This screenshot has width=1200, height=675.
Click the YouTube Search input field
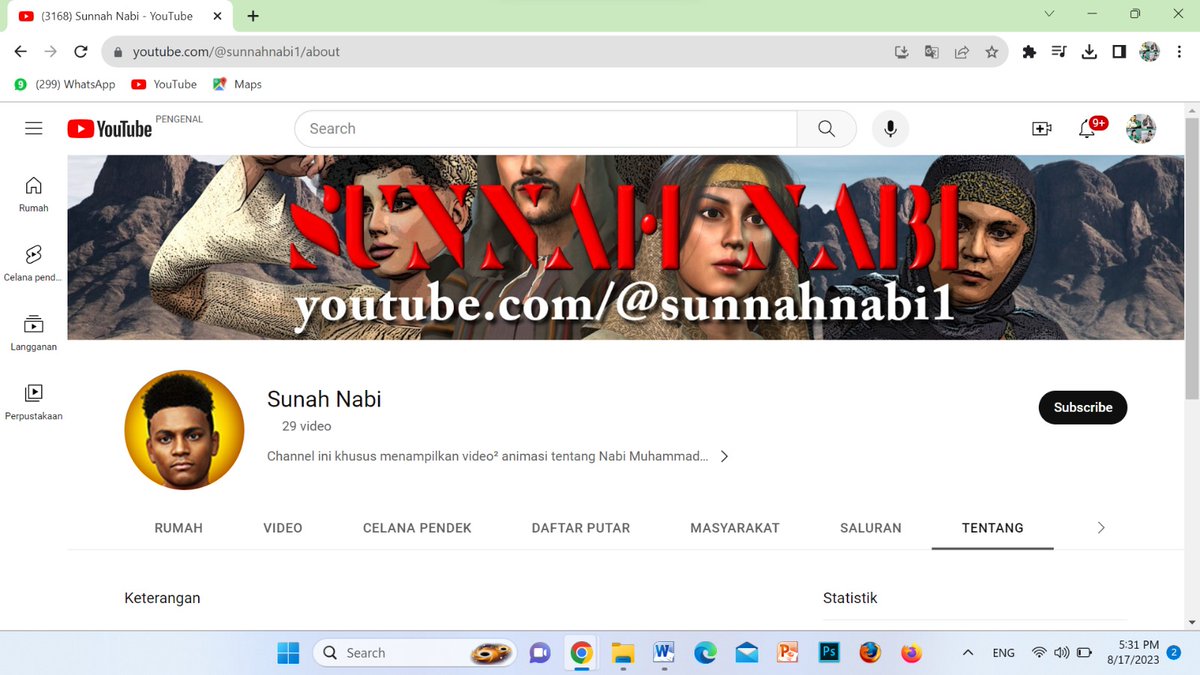(546, 129)
